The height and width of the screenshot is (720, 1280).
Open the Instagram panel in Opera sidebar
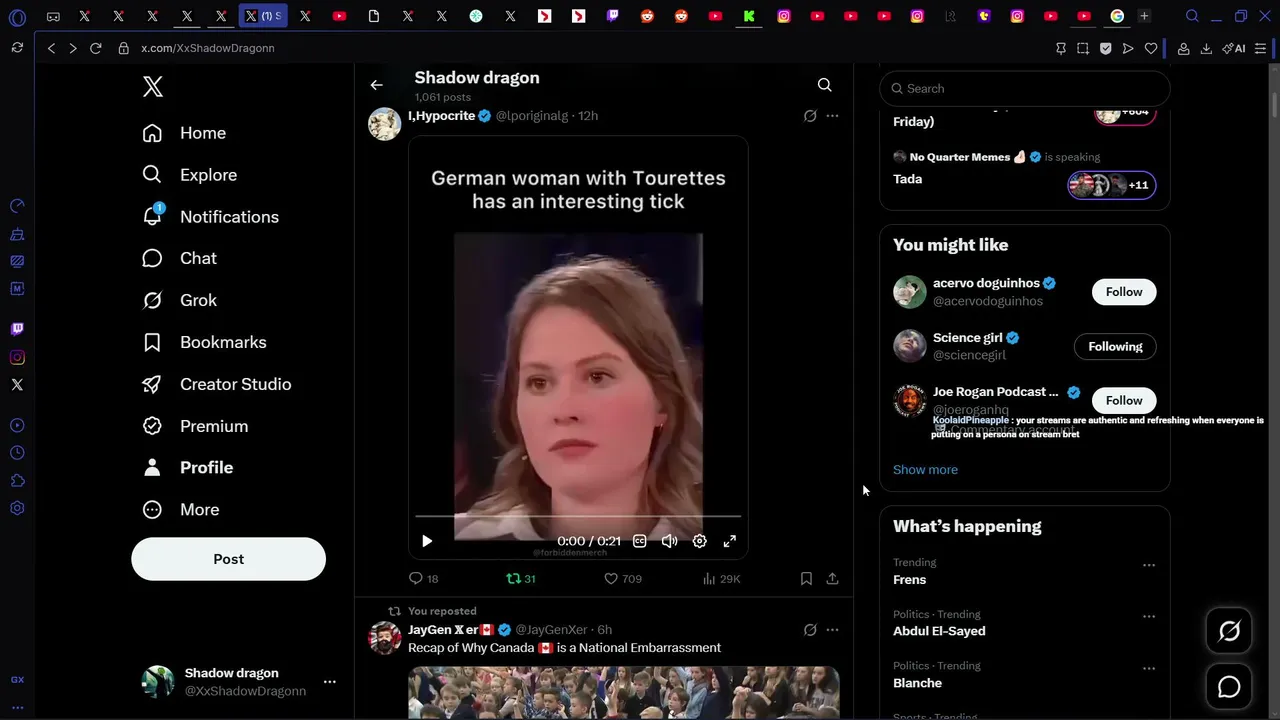[17, 357]
